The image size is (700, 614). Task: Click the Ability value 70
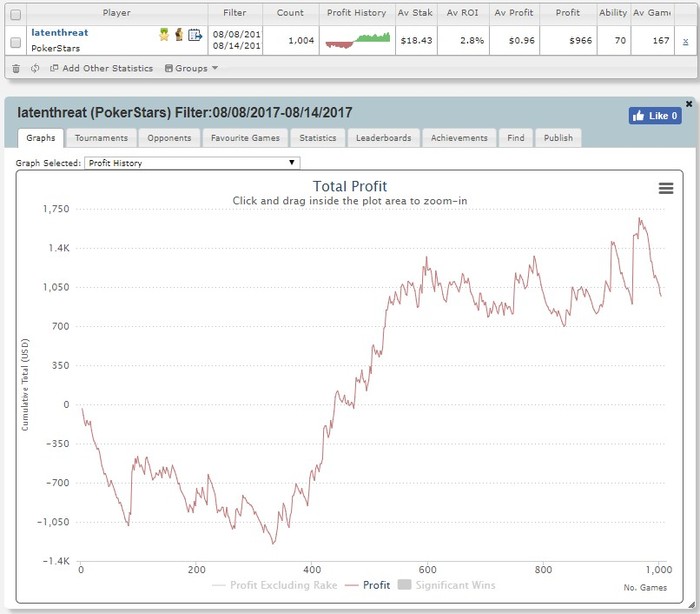620,41
